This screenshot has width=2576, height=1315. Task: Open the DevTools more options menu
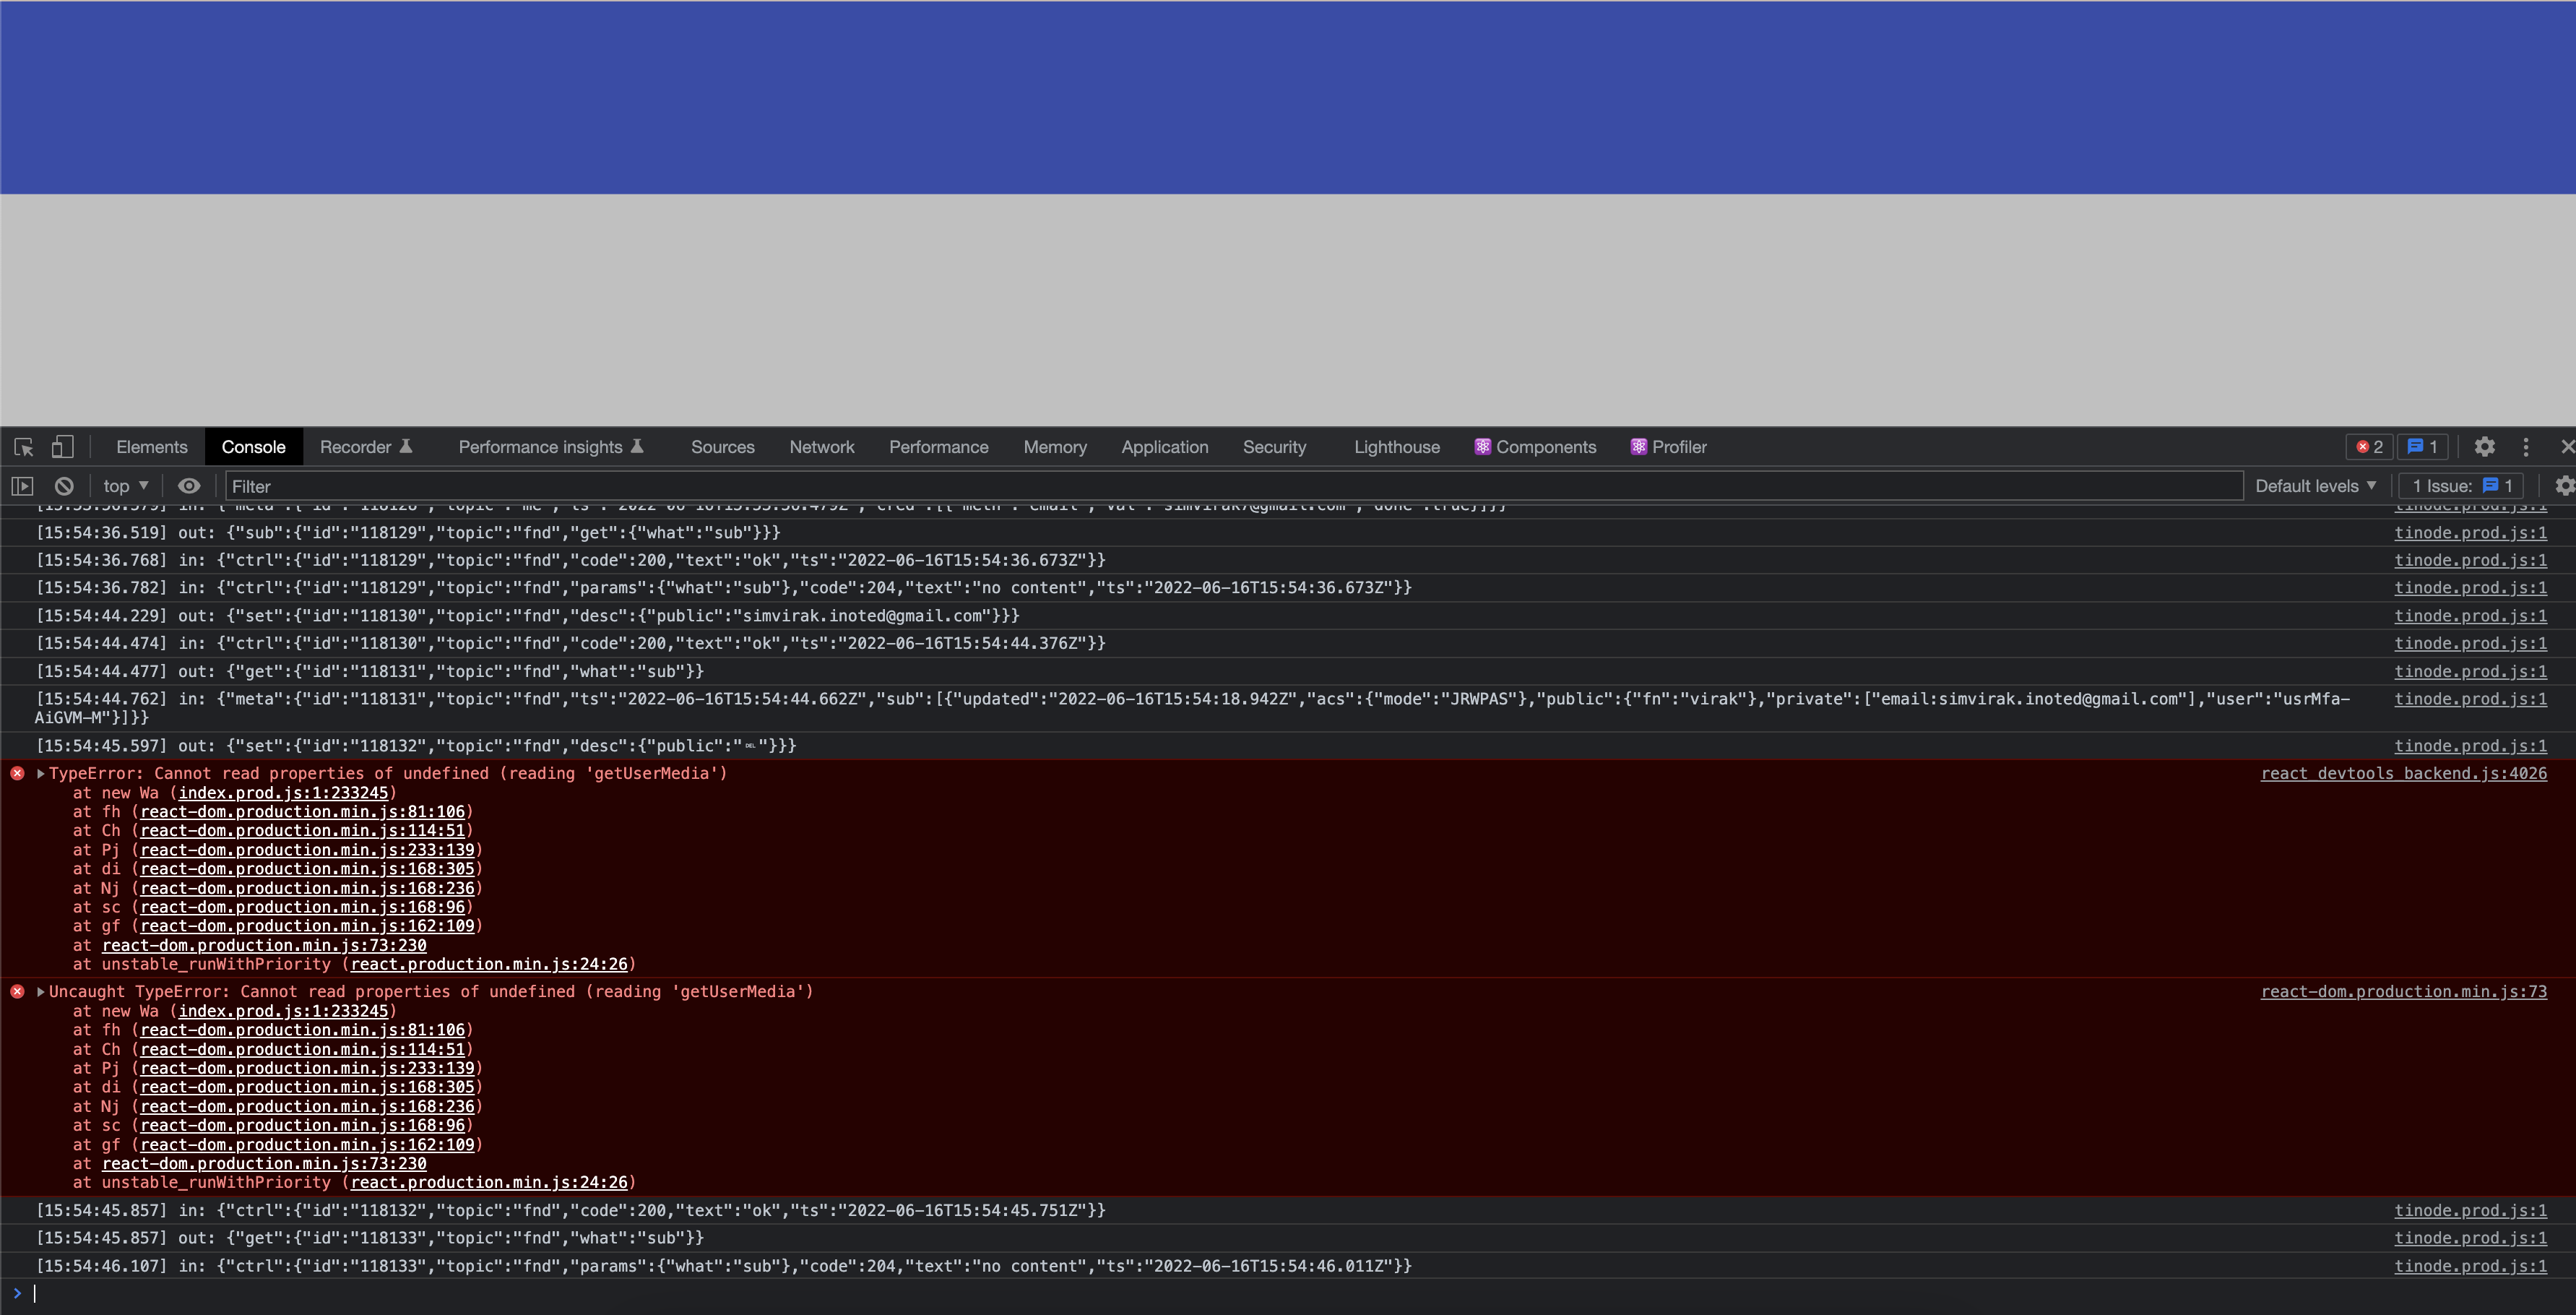pyautogui.click(x=2527, y=447)
